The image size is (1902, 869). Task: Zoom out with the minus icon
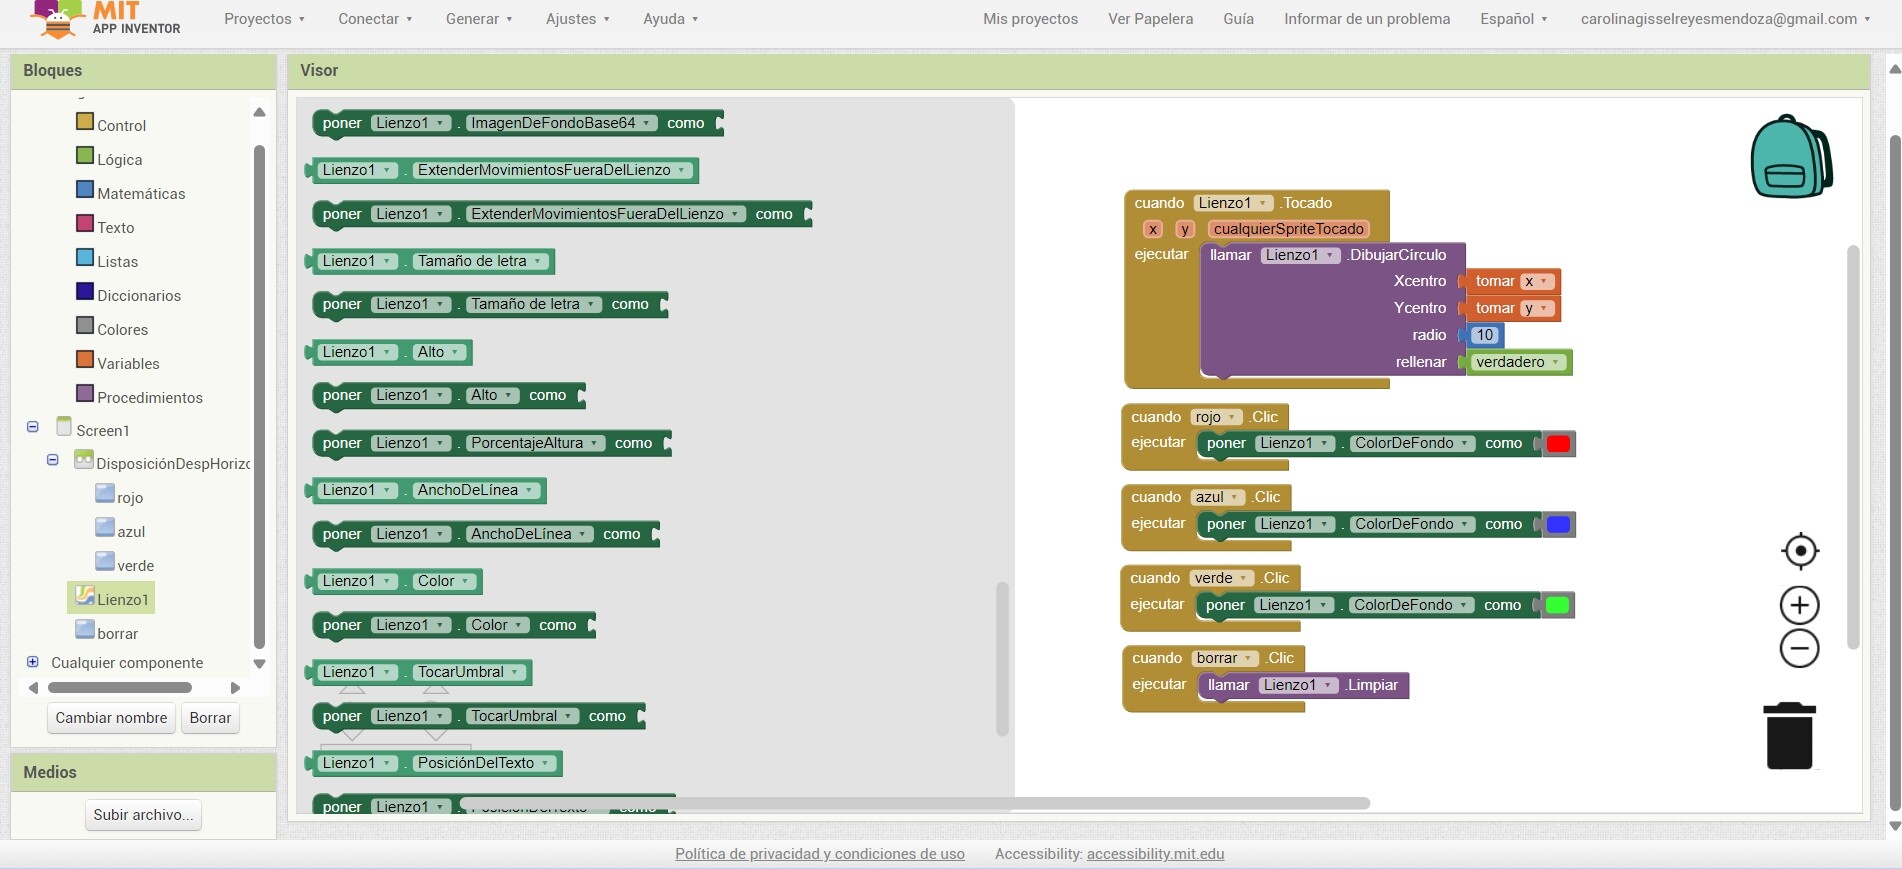1800,649
